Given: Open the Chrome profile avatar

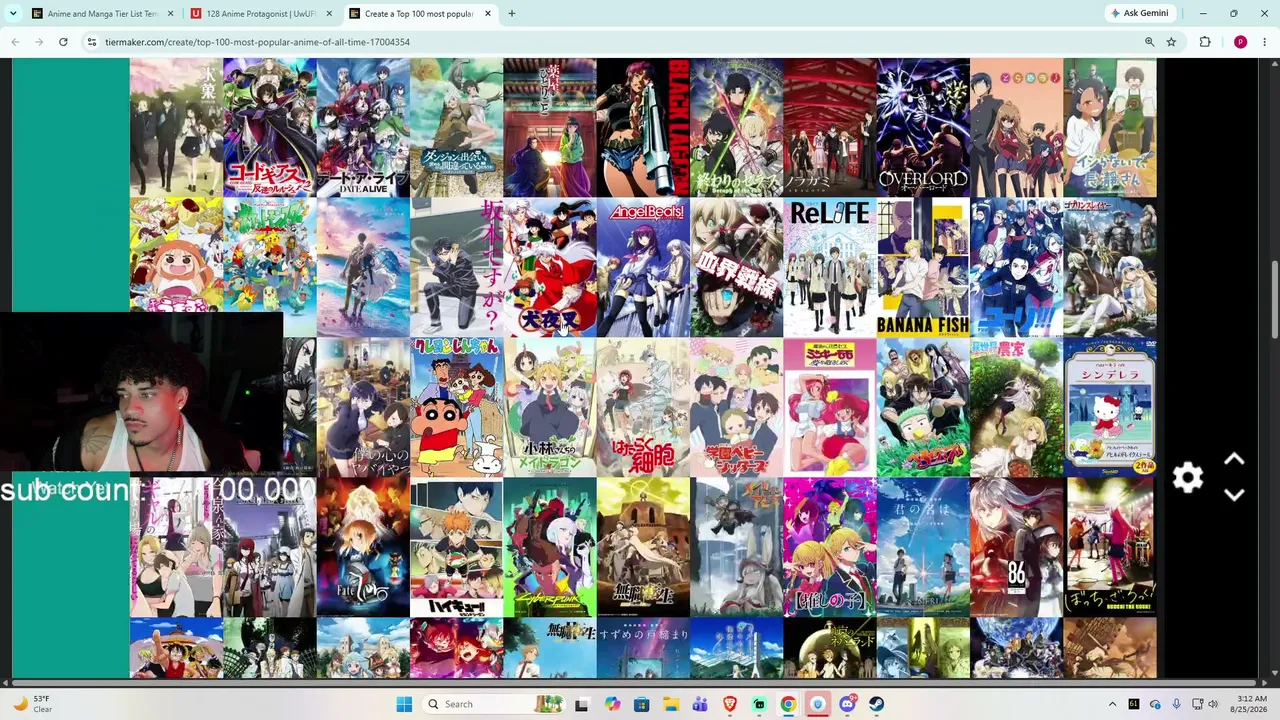Looking at the screenshot, I should pyautogui.click(x=1240, y=42).
